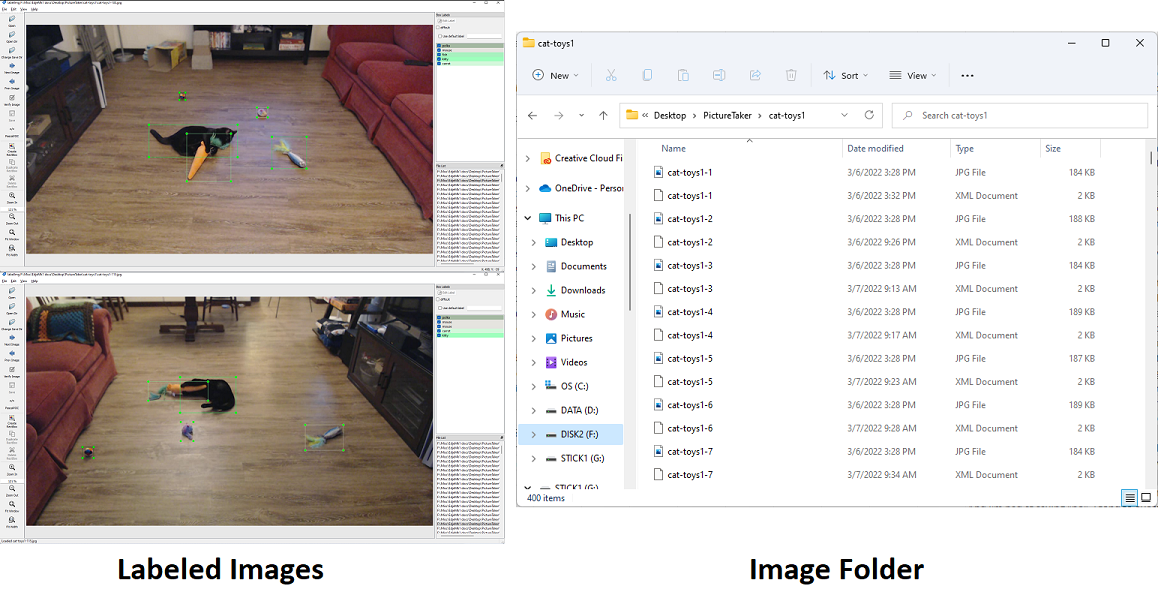The image size is (1158, 601).
Task: Go to Next Image in lower labelImg window
Action: point(12,340)
